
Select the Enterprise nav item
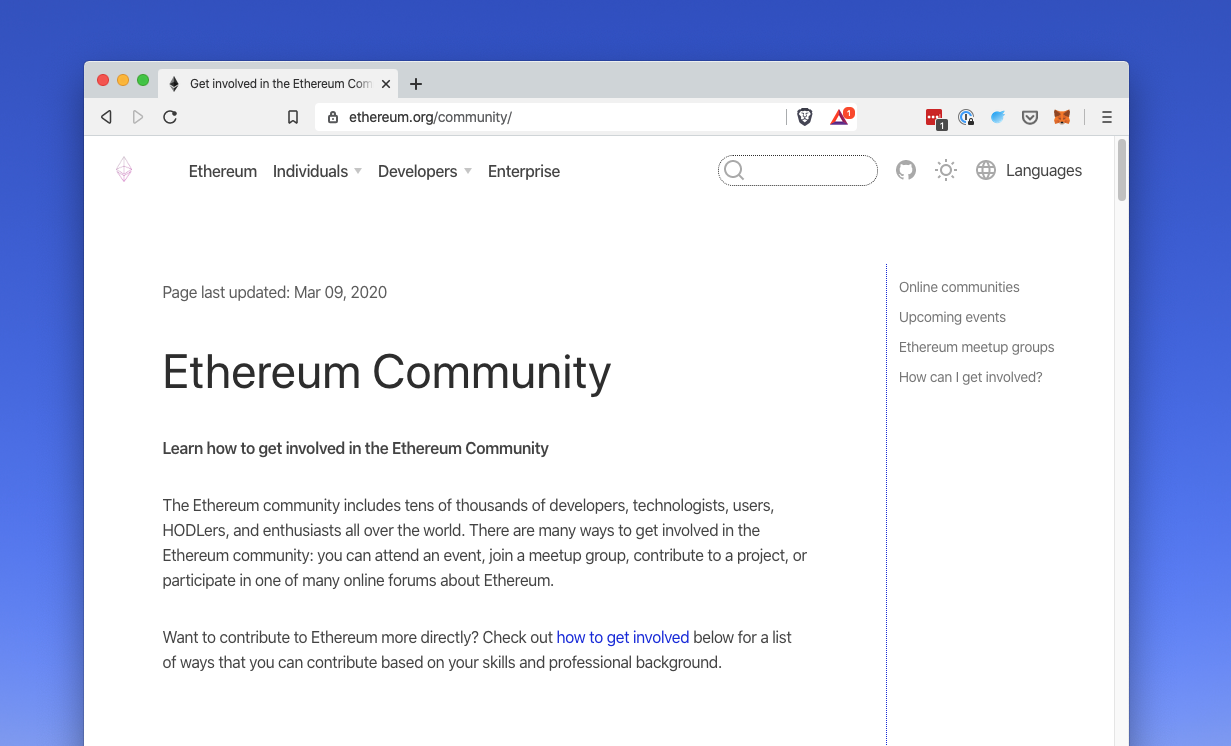pos(524,171)
